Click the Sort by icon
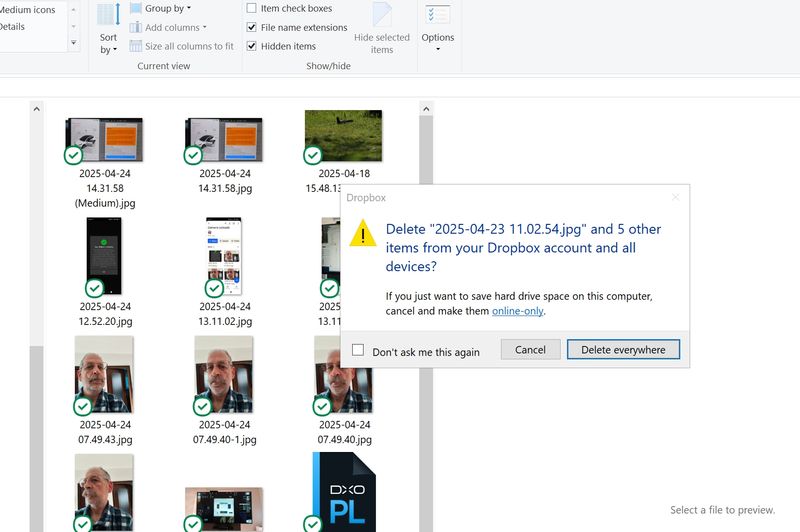Screen dimensions: 800x532 coord(108,14)
